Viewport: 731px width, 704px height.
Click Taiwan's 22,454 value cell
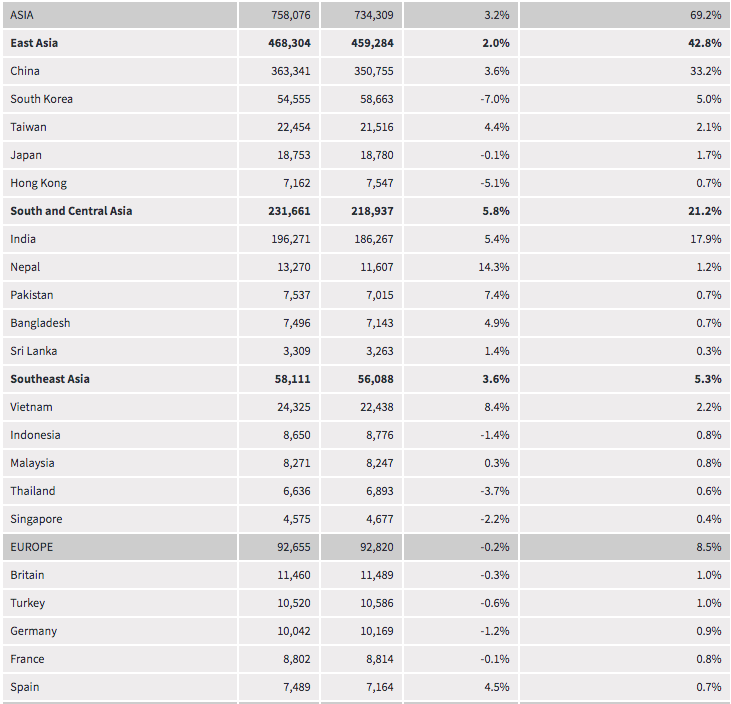click(298, 127)
